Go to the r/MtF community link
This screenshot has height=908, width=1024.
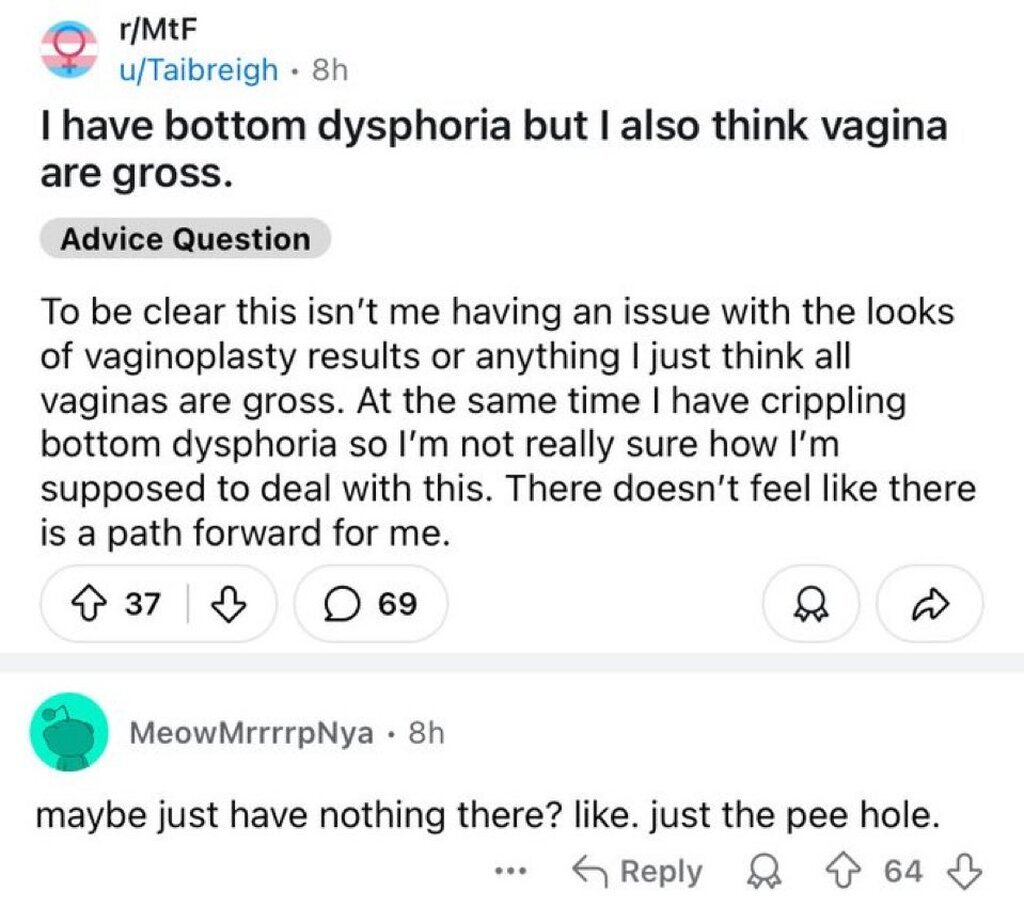(x=144, y=33)
